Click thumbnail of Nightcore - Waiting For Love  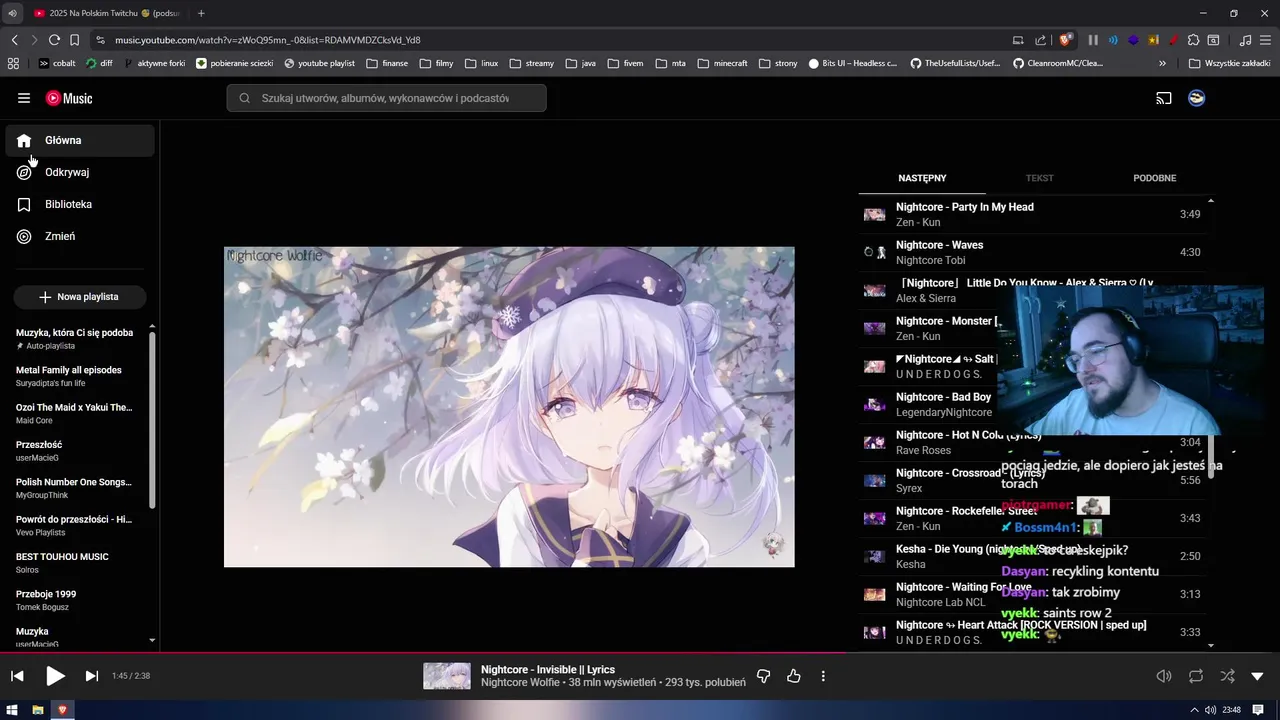(x=875, y=594)
